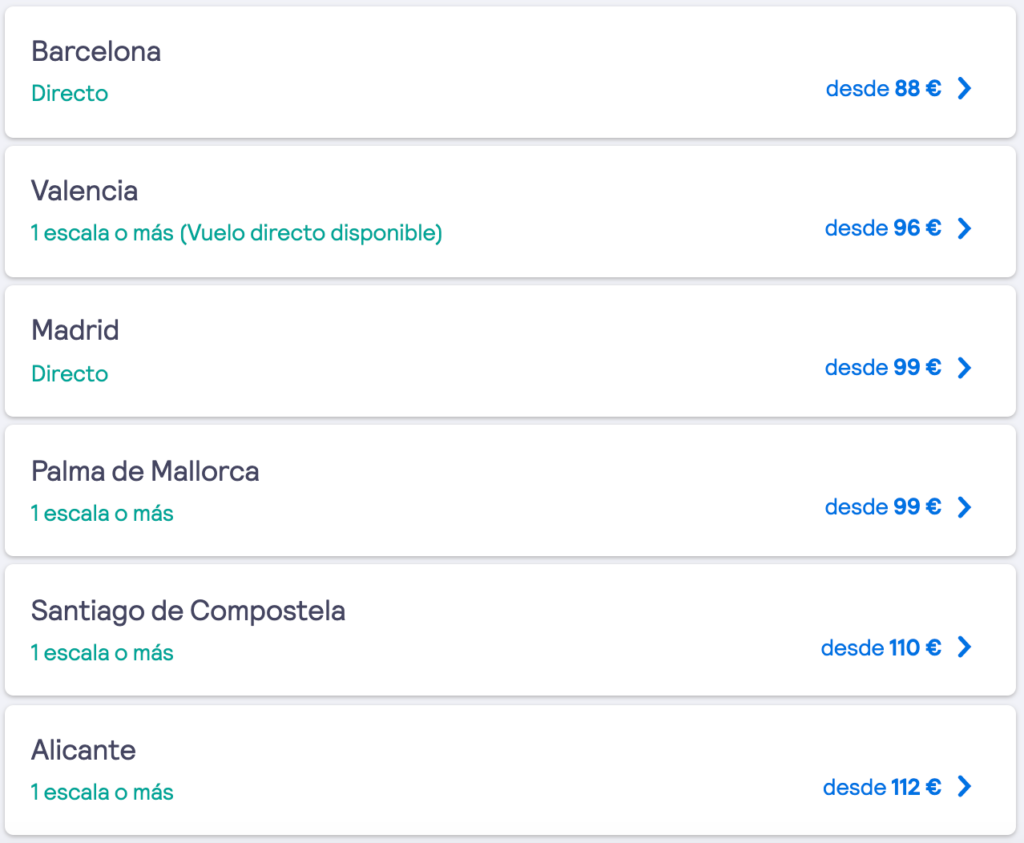This screenshot has width=1024, height=843.
Task: Open the 'desde 88 €' Barcelona price
Action: pos(884,88)
